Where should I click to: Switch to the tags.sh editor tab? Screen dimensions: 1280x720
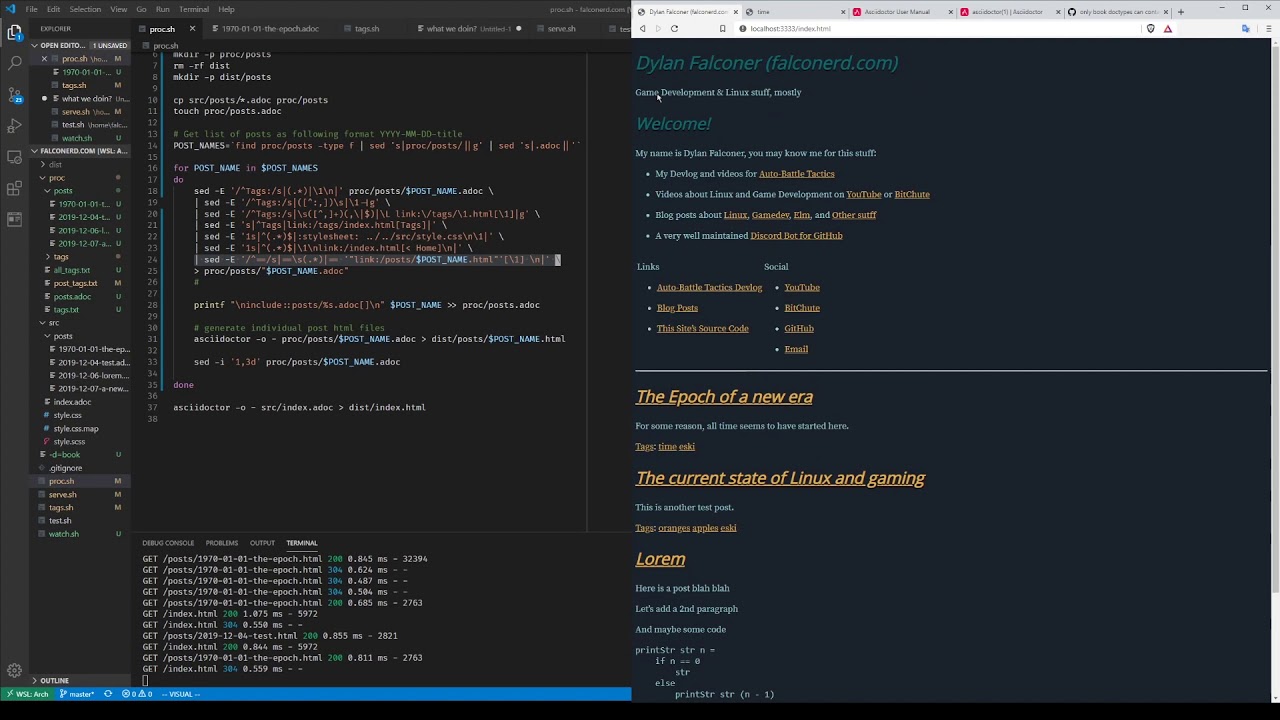367,29
